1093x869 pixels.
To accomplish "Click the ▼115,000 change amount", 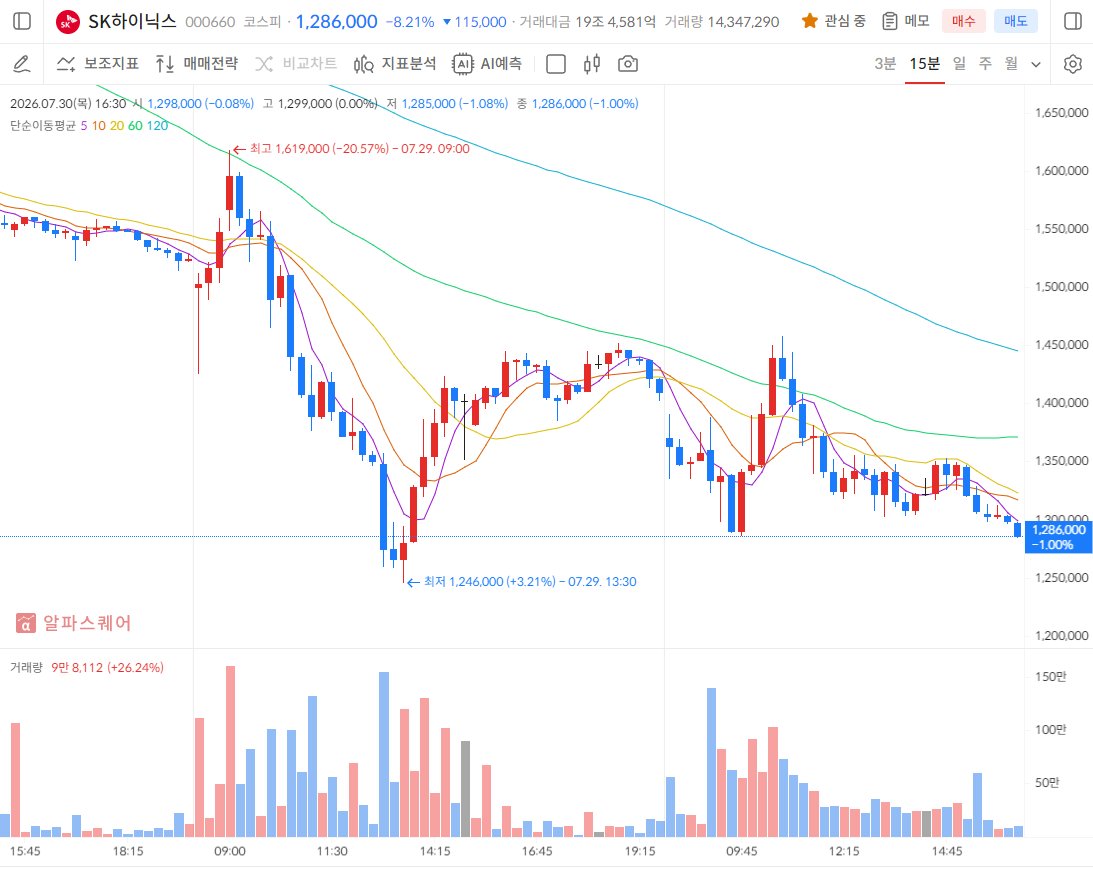I will (x=474, y=22).
